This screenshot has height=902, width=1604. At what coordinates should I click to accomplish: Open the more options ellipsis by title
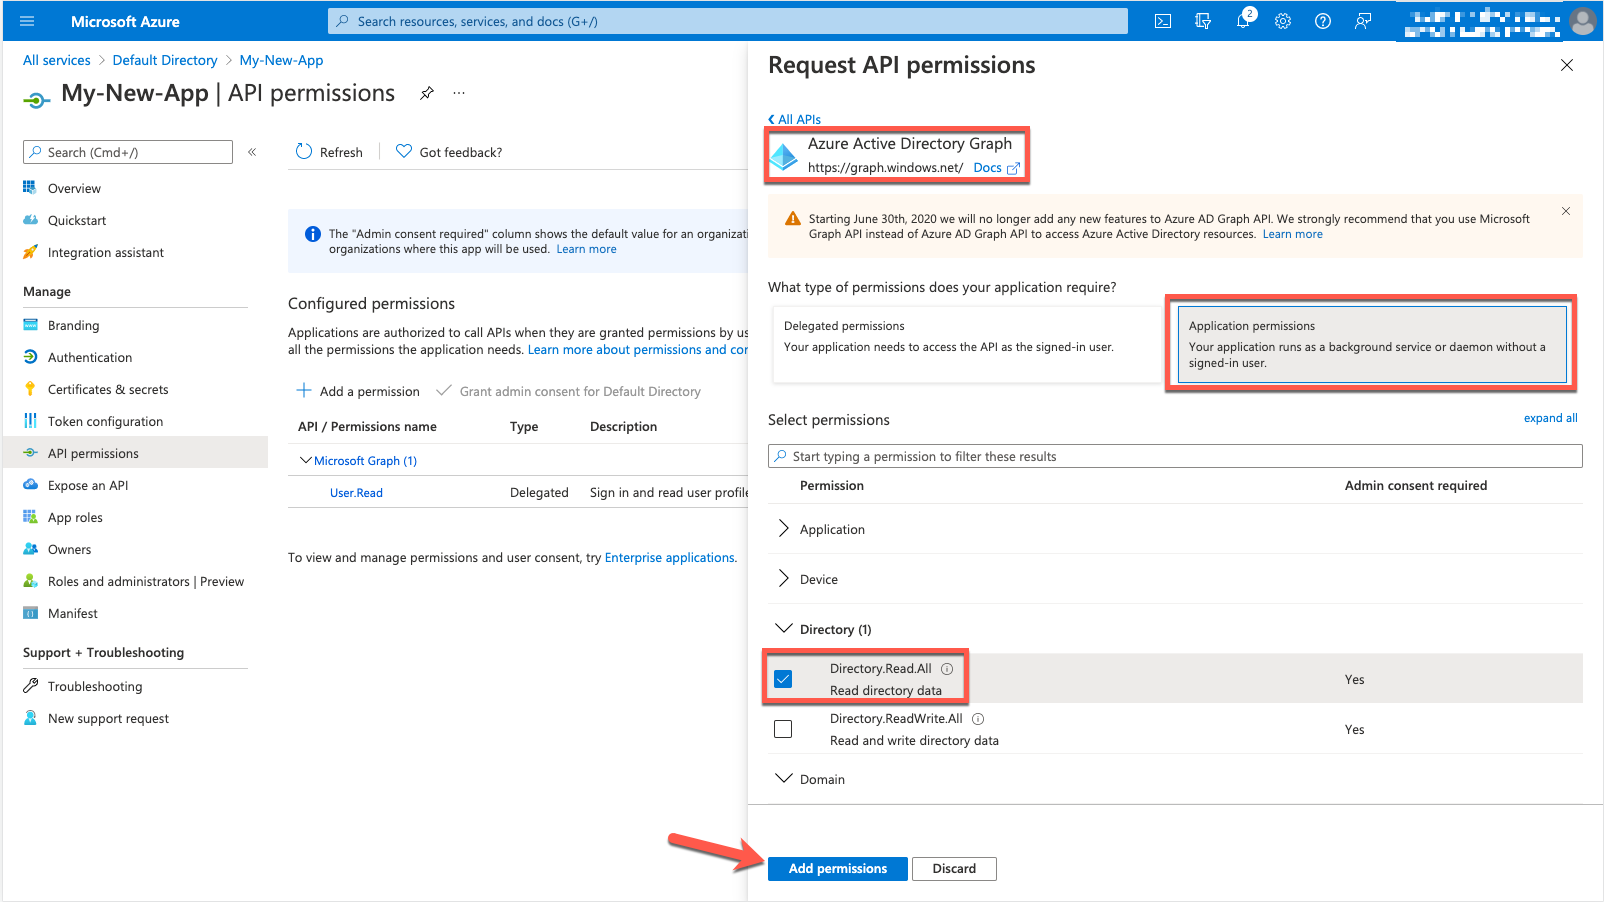[459, 93]
